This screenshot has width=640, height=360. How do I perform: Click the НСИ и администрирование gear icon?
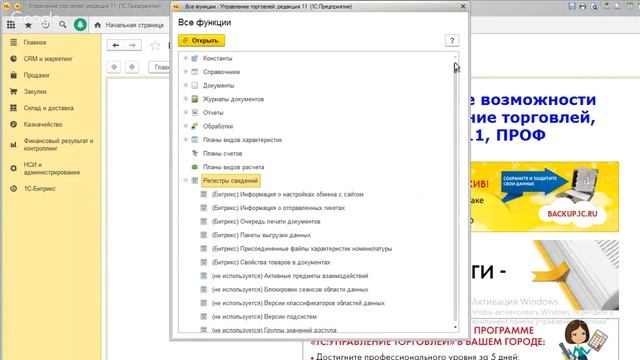coord(13,168)
